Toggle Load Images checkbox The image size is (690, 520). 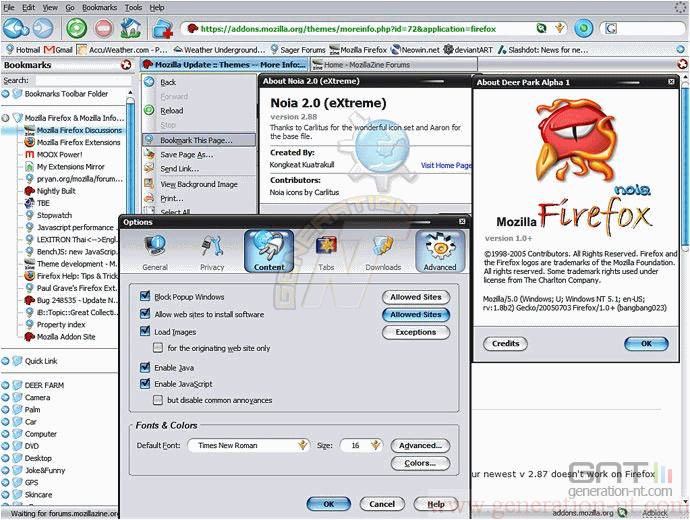tap(145, 331)
